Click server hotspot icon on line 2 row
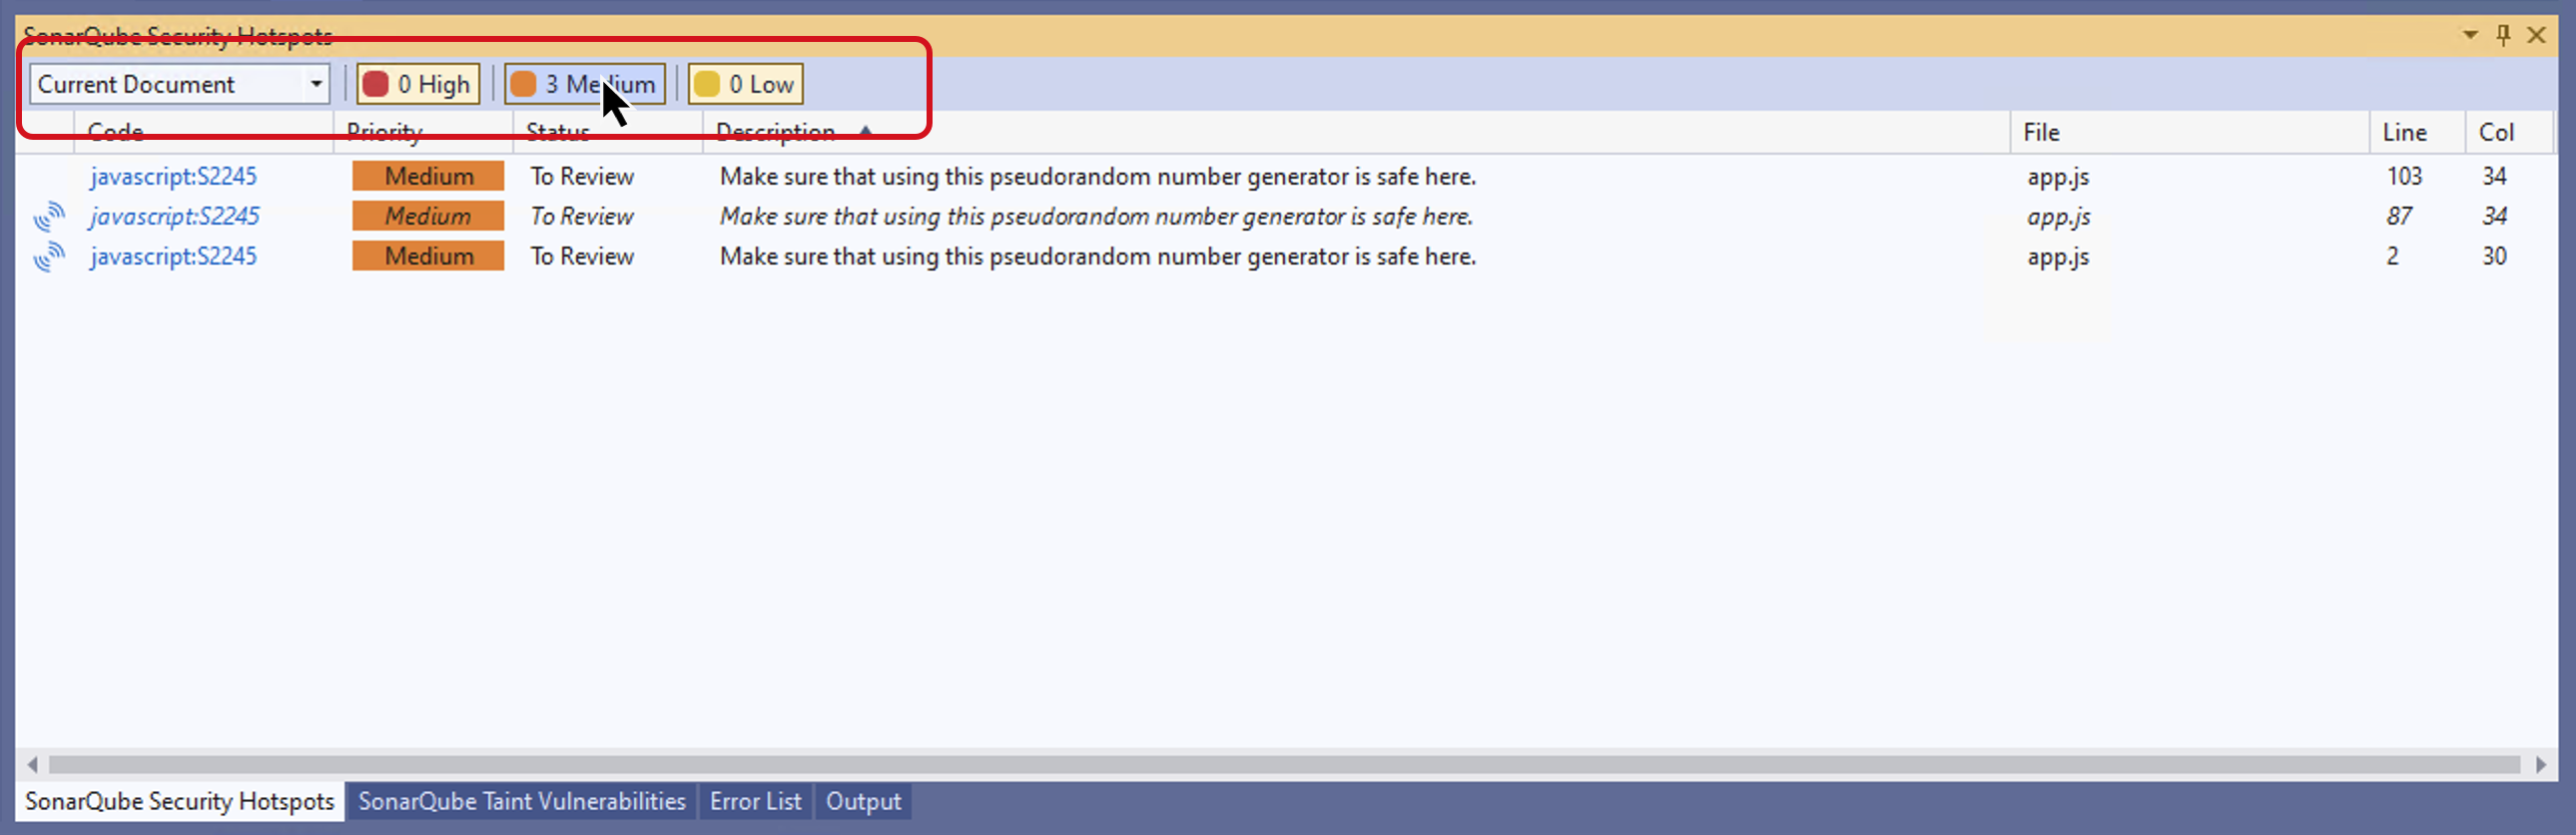Image resolution: width=2576 pixels, height=835 pixels. point(48,256)
